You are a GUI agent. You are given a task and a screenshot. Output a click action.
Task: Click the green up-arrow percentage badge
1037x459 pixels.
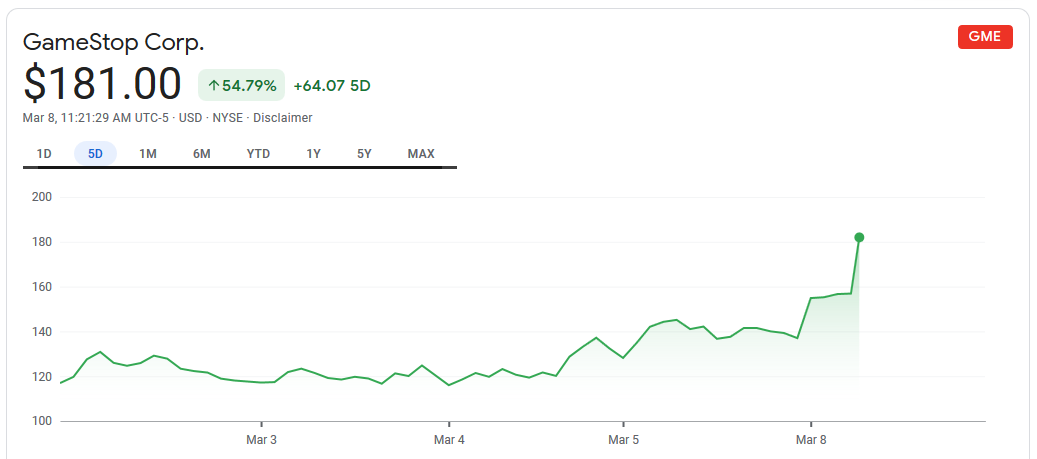(241, 85)
